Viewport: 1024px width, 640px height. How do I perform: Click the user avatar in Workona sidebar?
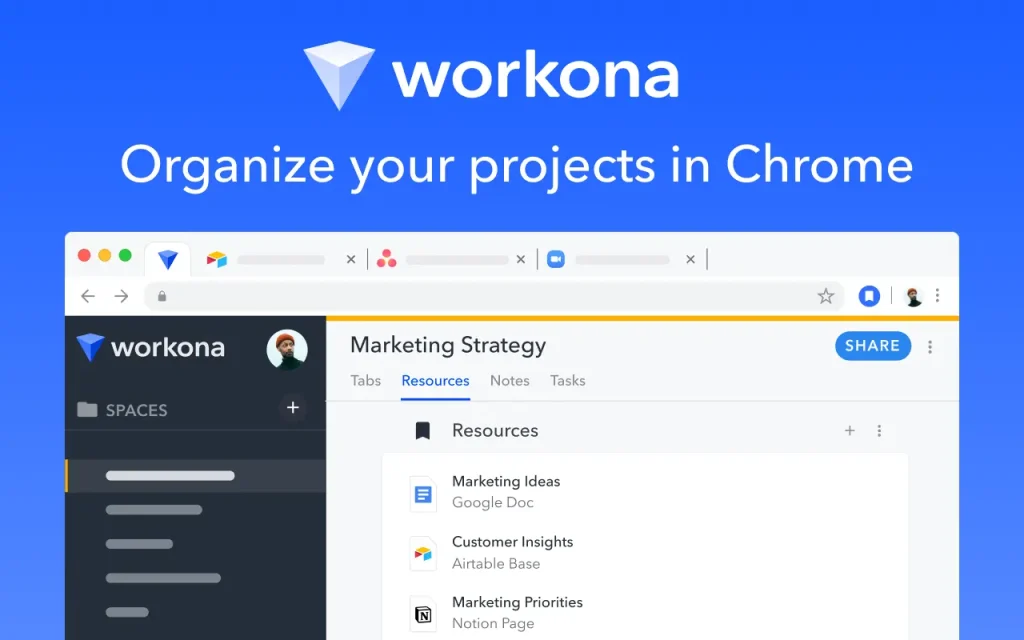click(287, 349)
